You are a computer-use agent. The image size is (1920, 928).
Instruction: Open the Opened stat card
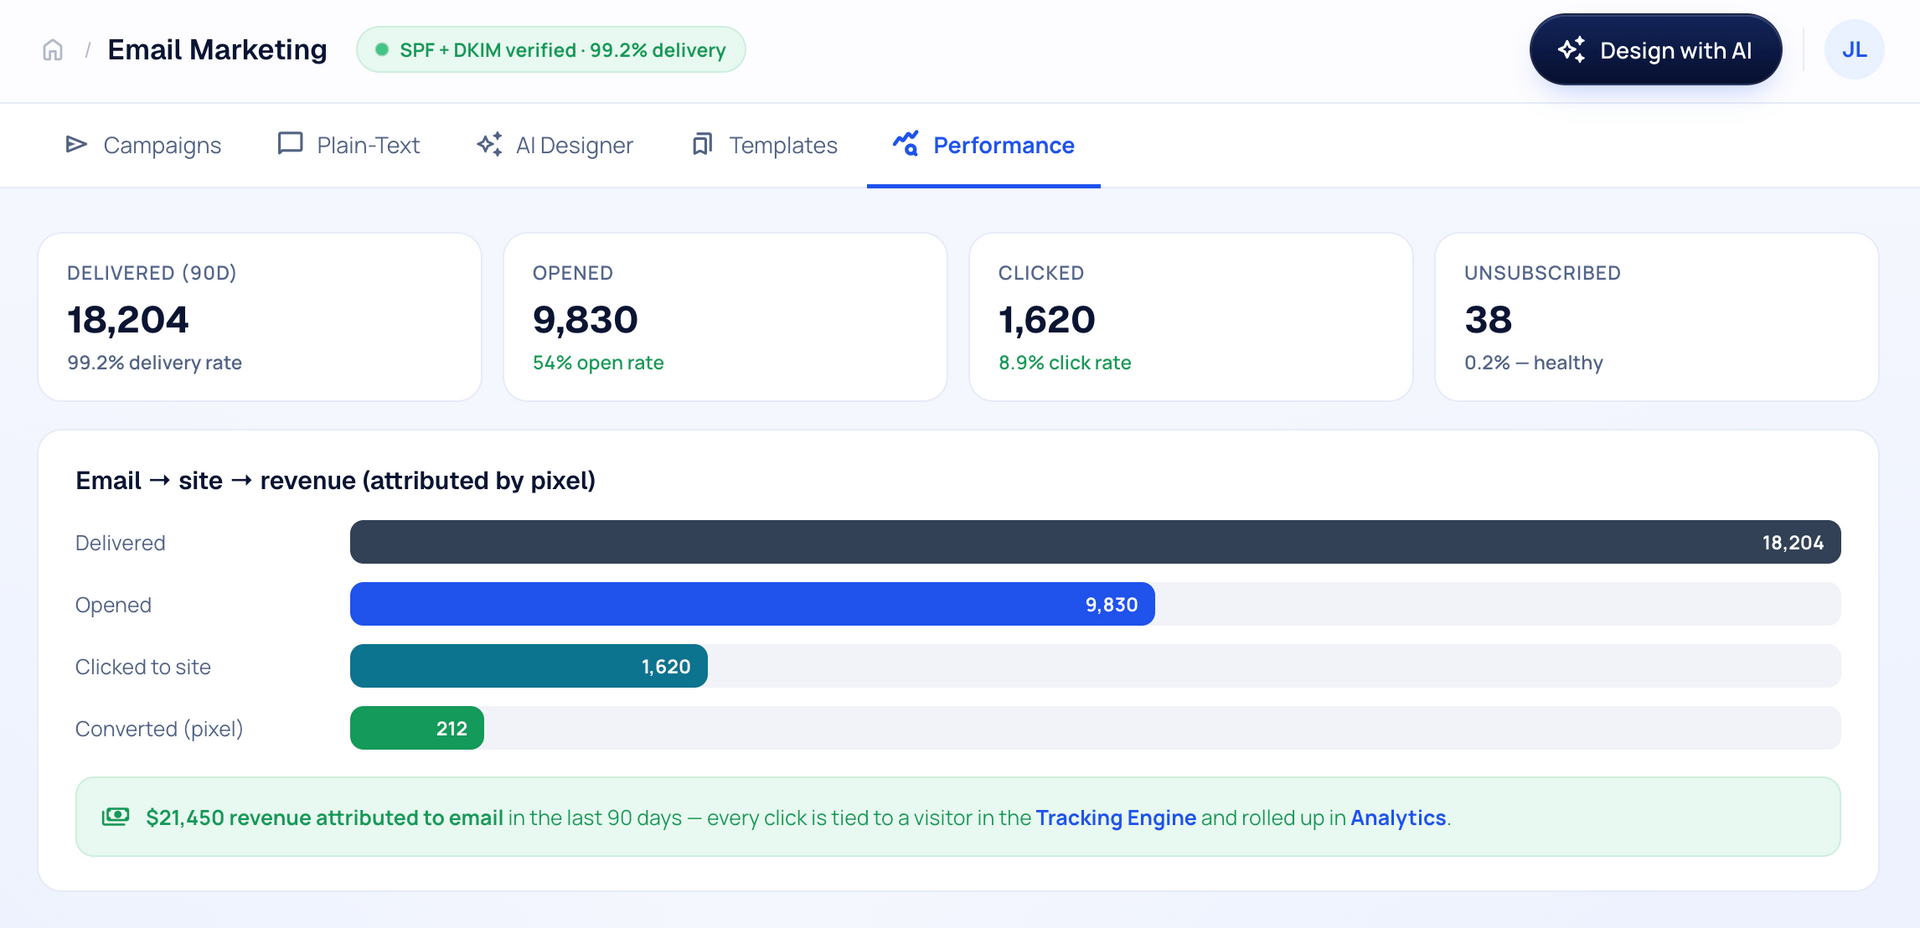(x=725, y=317)
